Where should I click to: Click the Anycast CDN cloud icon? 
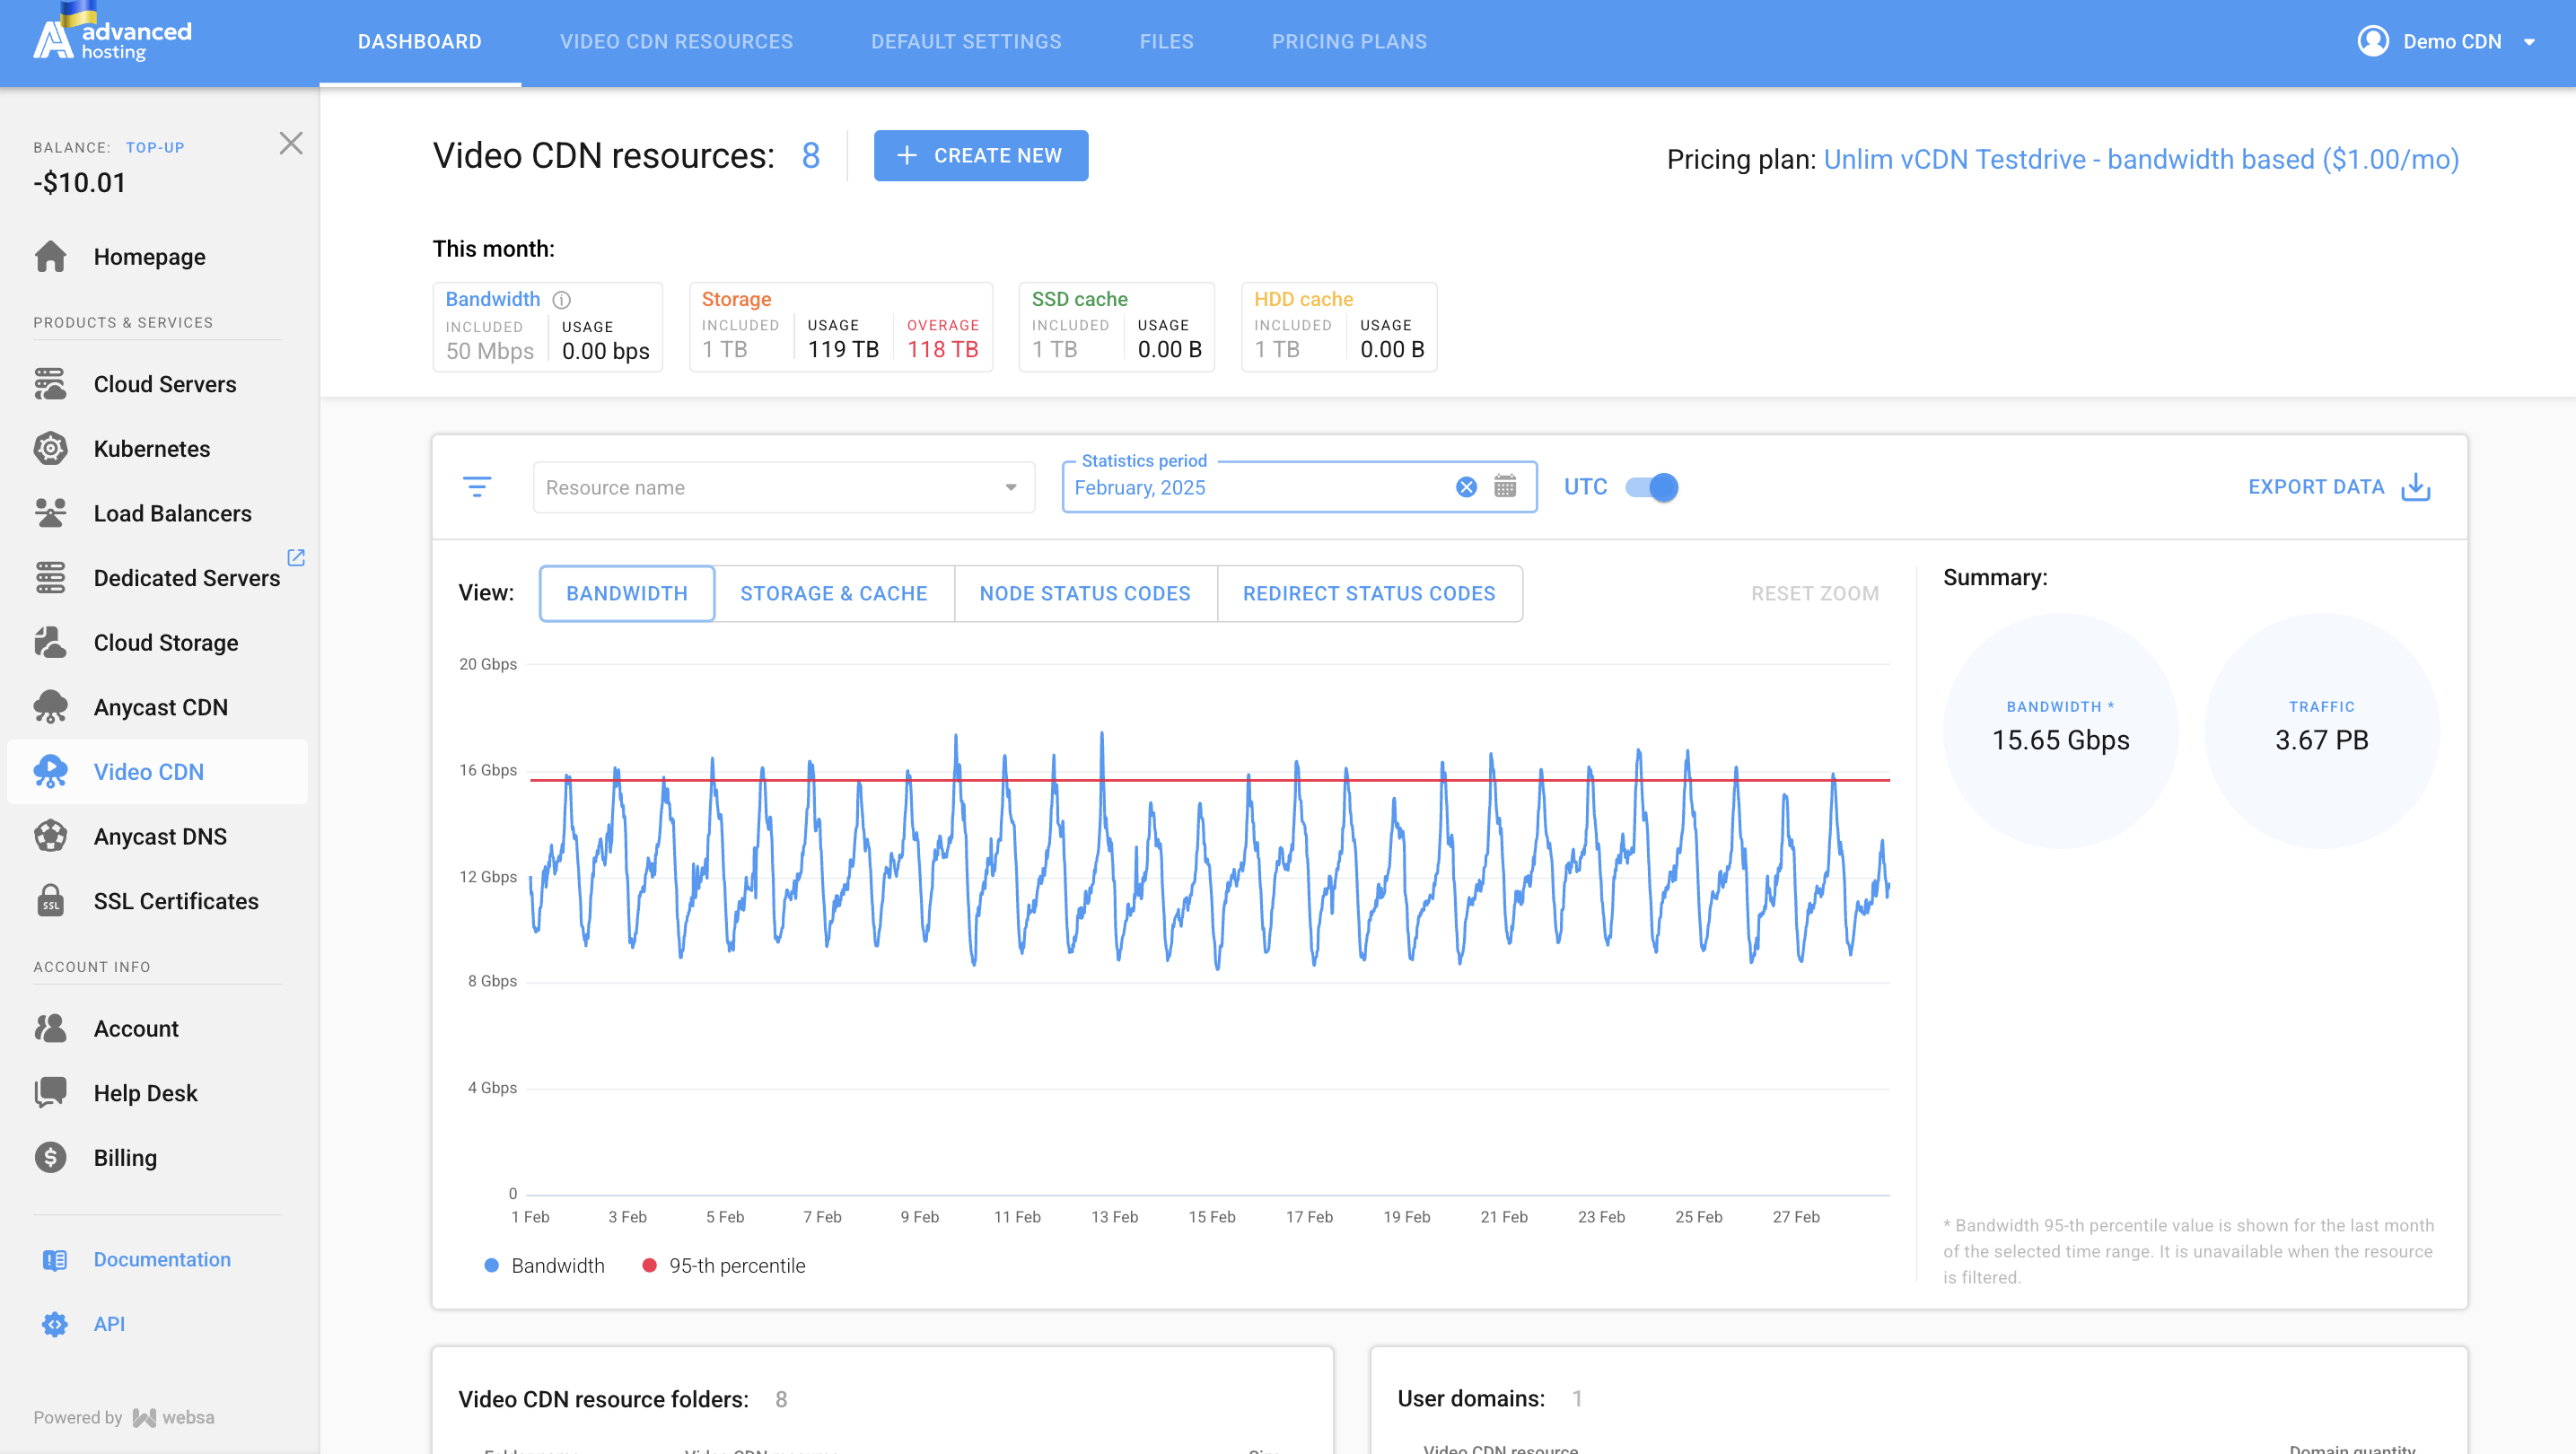[50, 707]
